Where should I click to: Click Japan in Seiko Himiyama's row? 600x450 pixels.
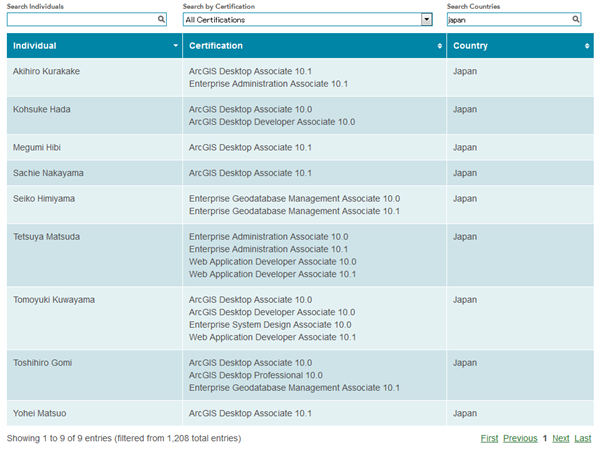pos(465,199)
